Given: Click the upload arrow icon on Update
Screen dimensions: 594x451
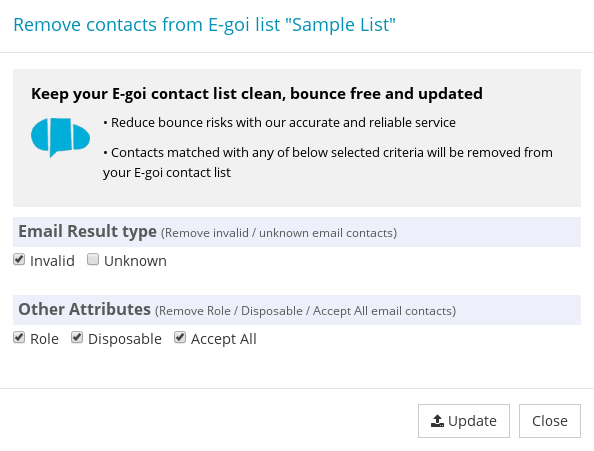Looking at the screenshot, I should tap(437, 421).
